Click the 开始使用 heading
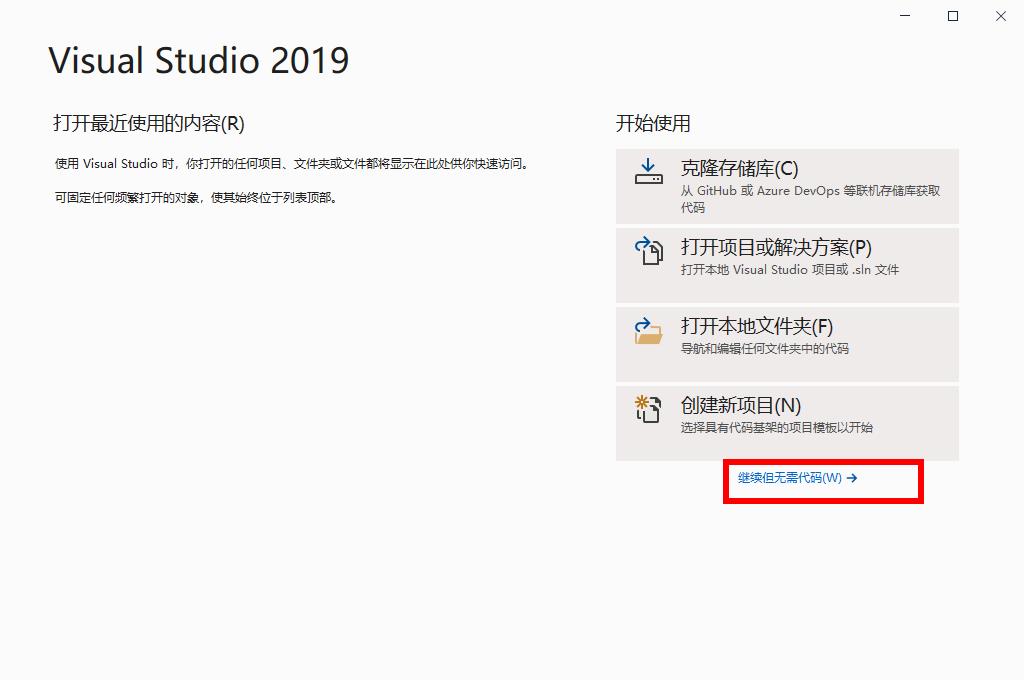This screenshot has height=680, width=1024. click(x=653, y=123)
